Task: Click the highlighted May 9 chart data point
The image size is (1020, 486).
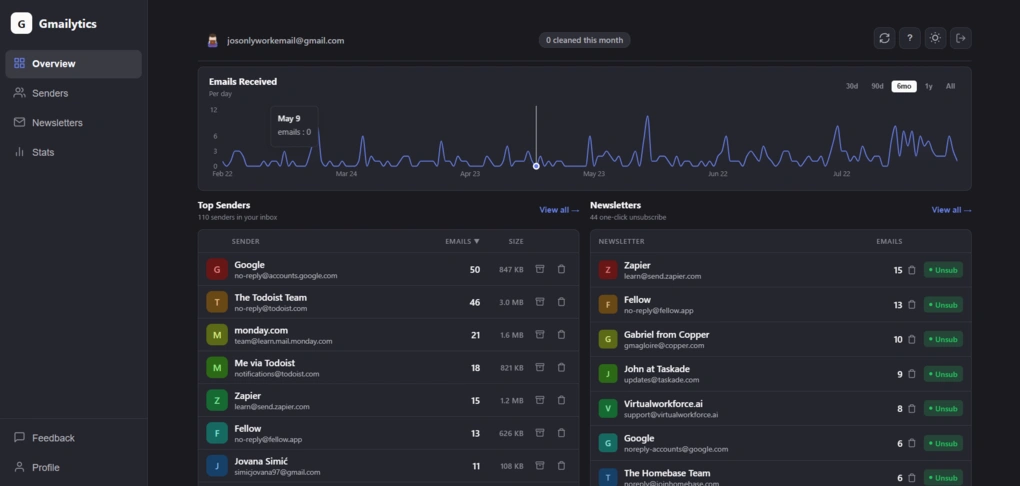Action: click(x=536, y=166)
